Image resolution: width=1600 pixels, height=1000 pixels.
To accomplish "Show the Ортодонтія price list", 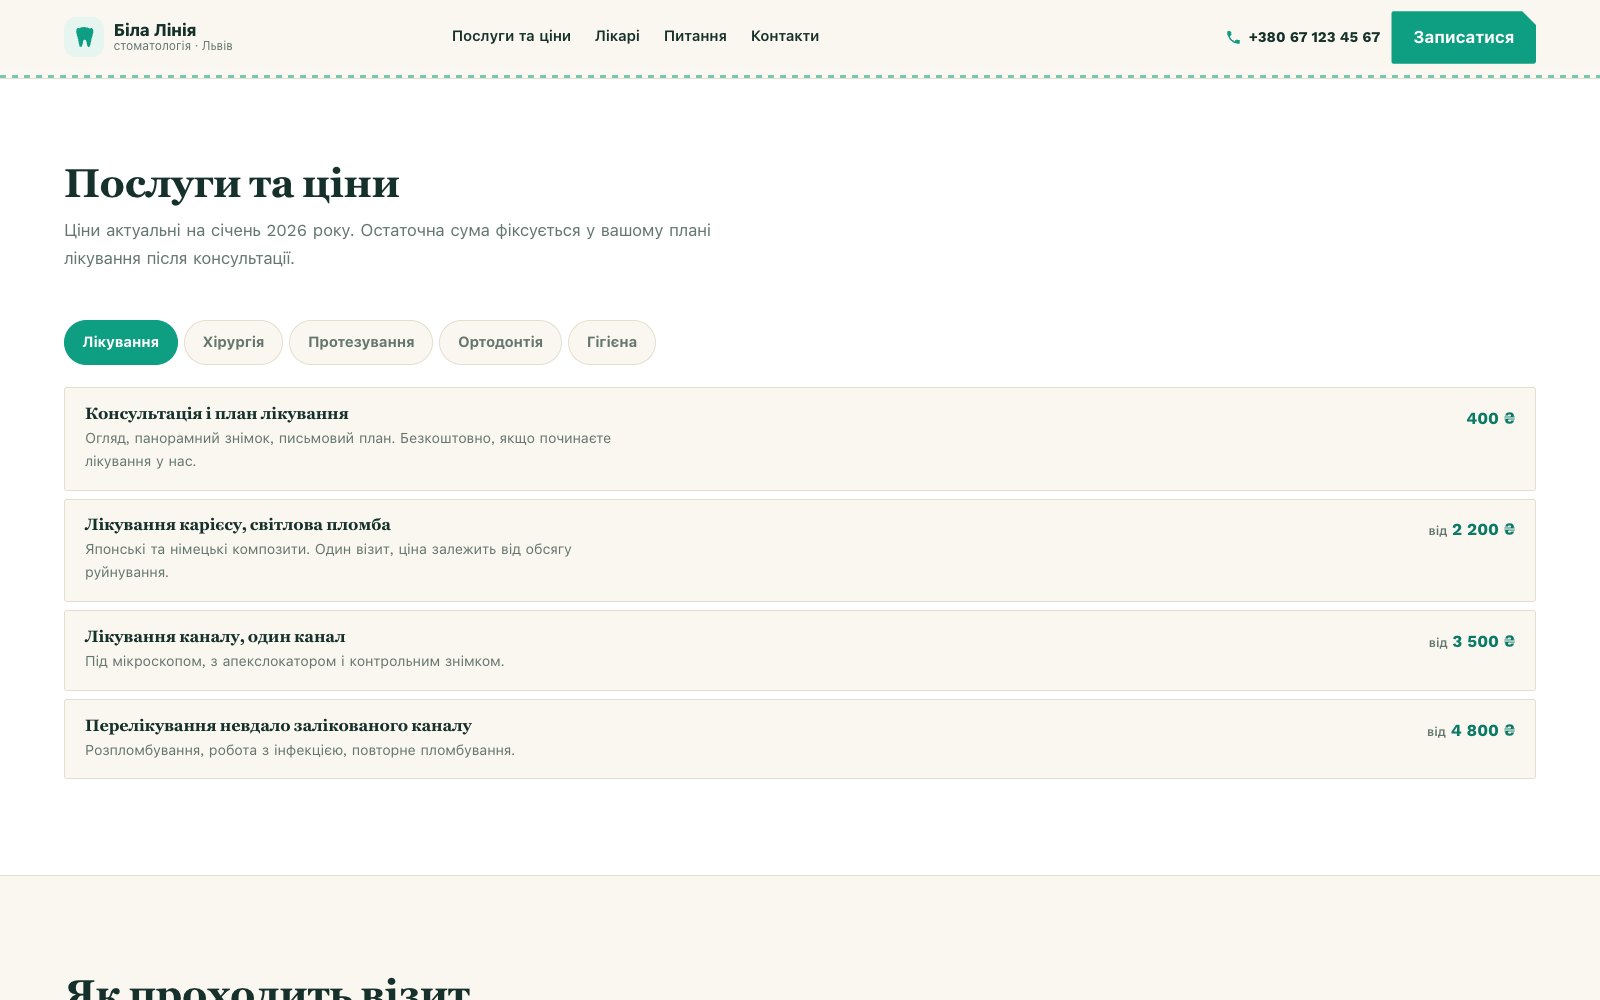I will [x=500, y=342].
